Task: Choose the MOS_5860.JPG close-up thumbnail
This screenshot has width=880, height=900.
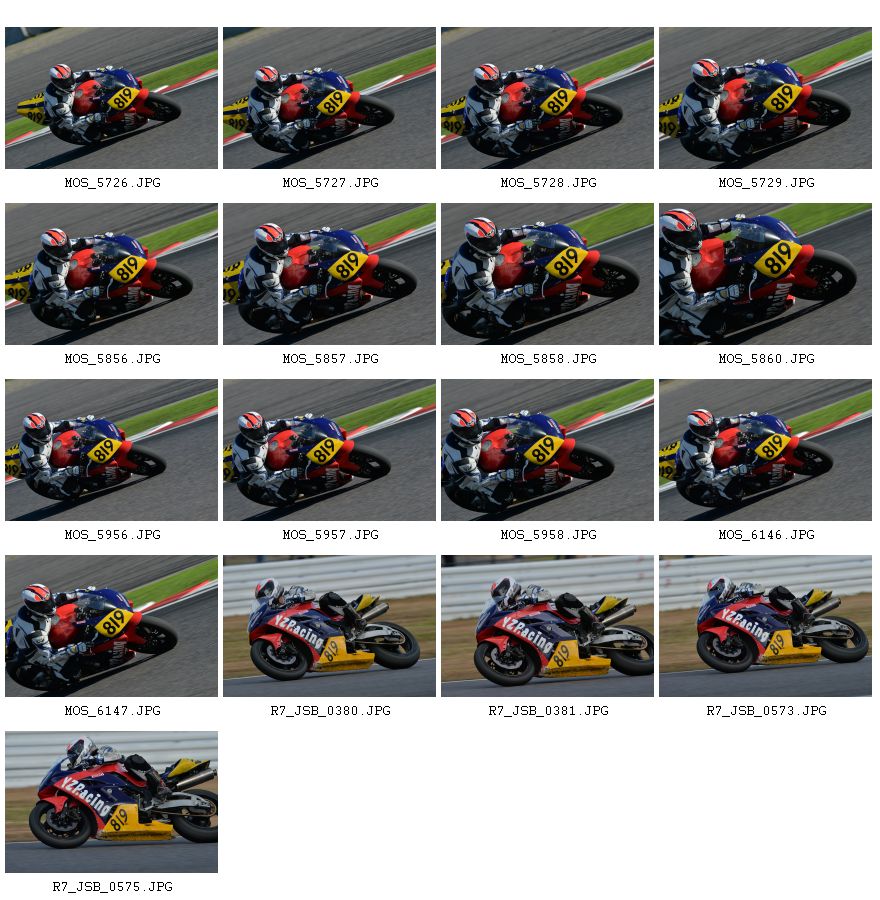Action: click(x=765, y=274)
